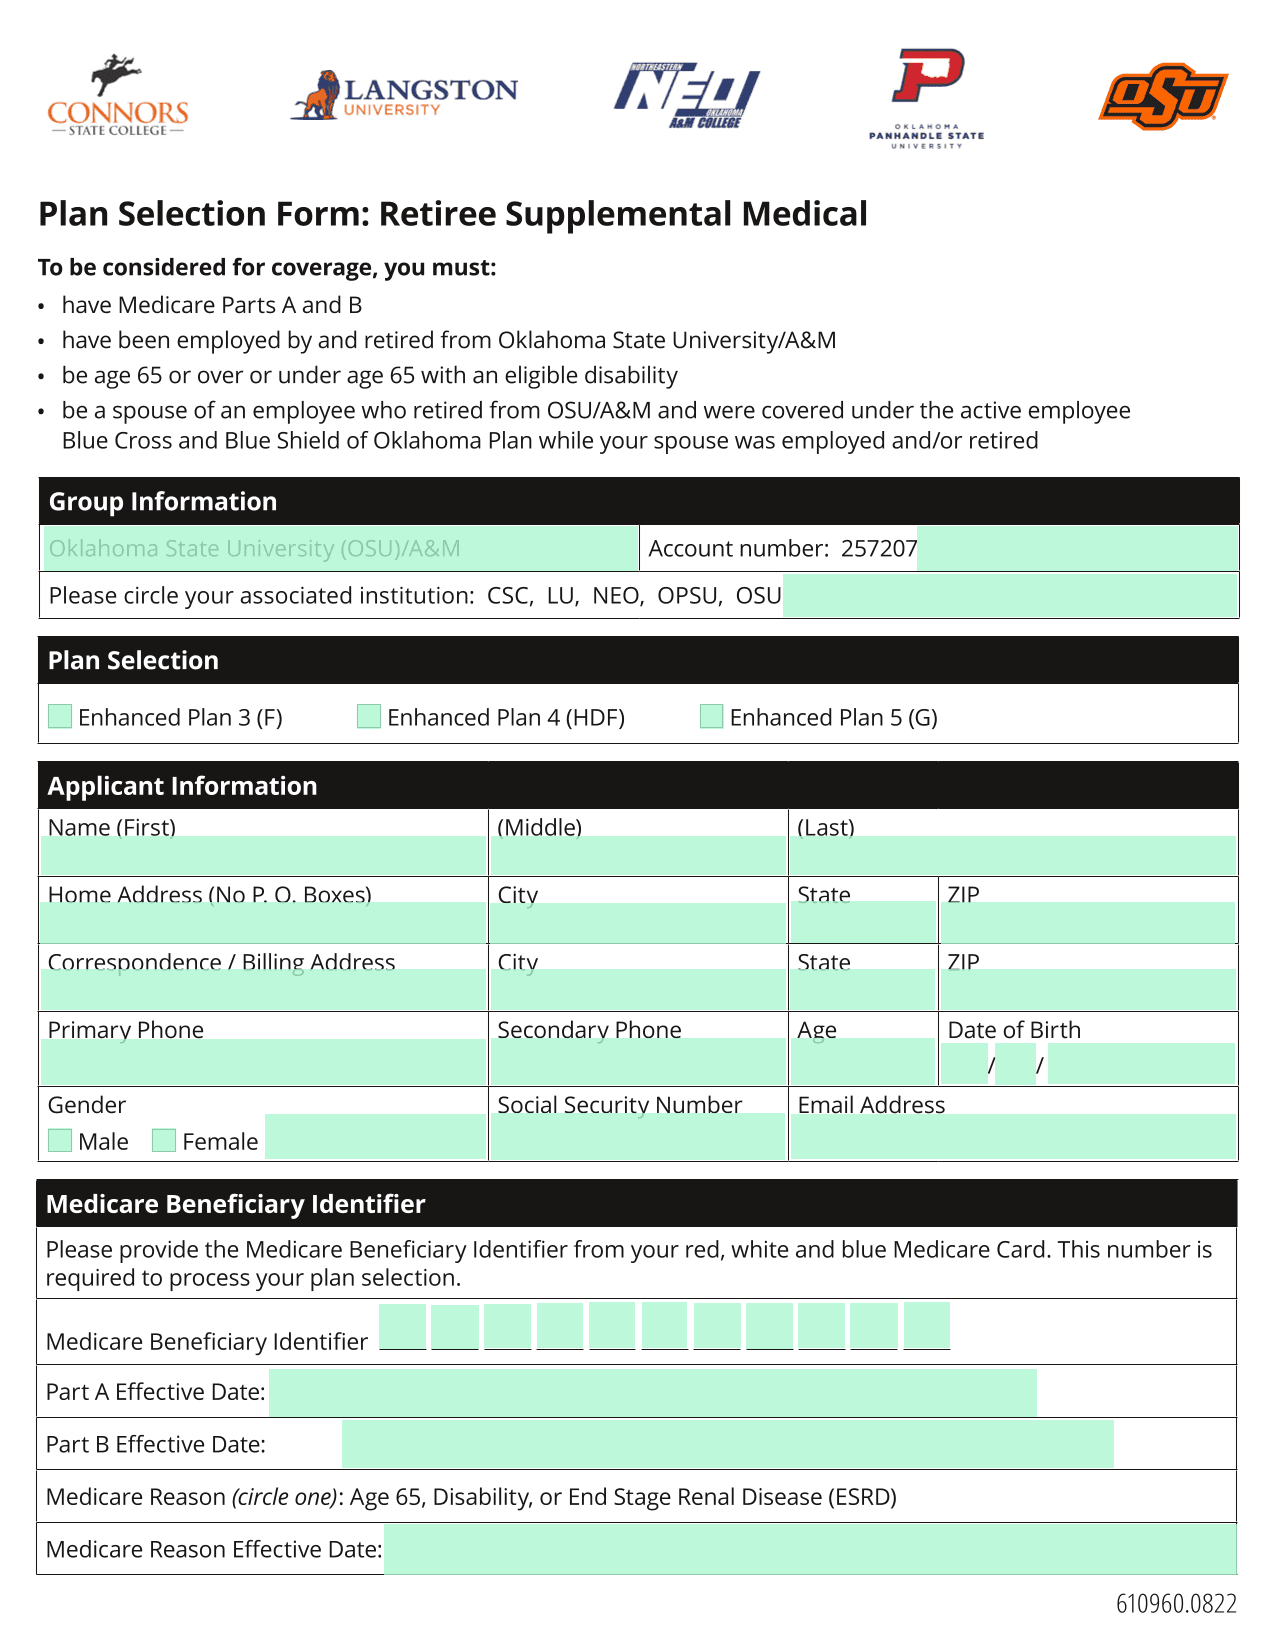Click the Part A Effective Date field
The width and height of the screenshot is (1275, 1649).
(x=653, y=1392)
